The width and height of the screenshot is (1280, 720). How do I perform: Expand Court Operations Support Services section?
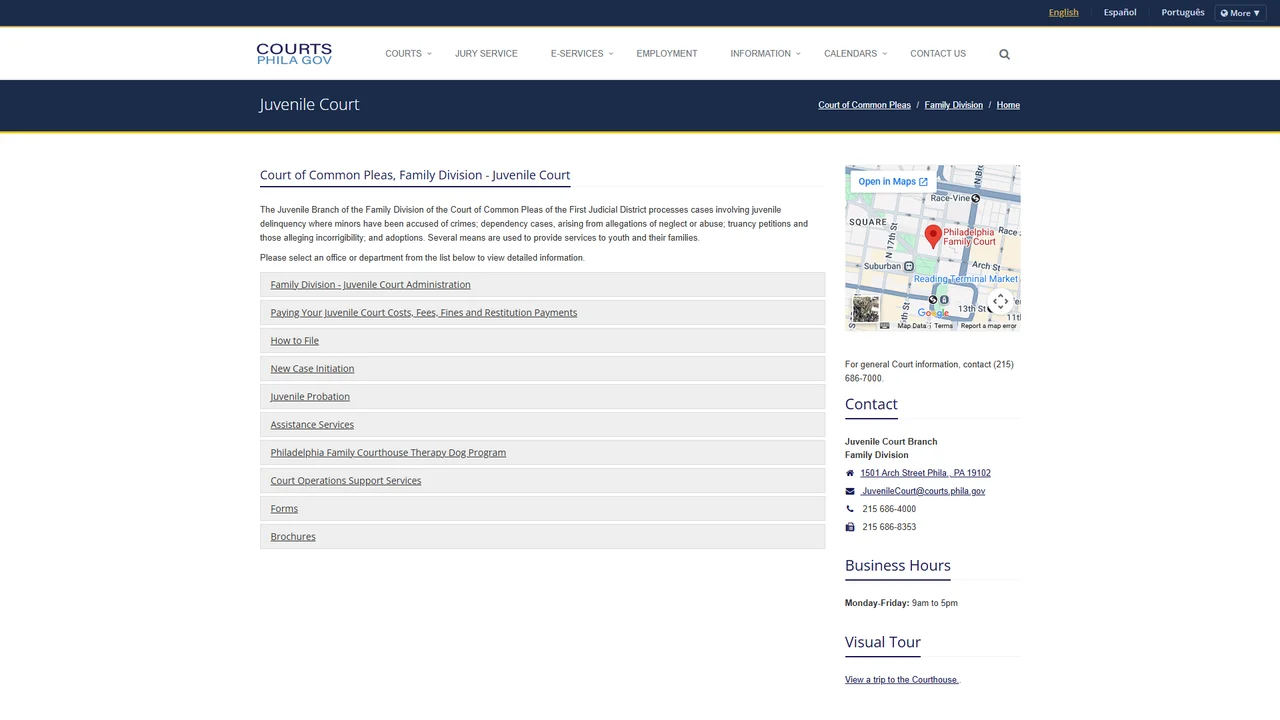tap(542, 481)
